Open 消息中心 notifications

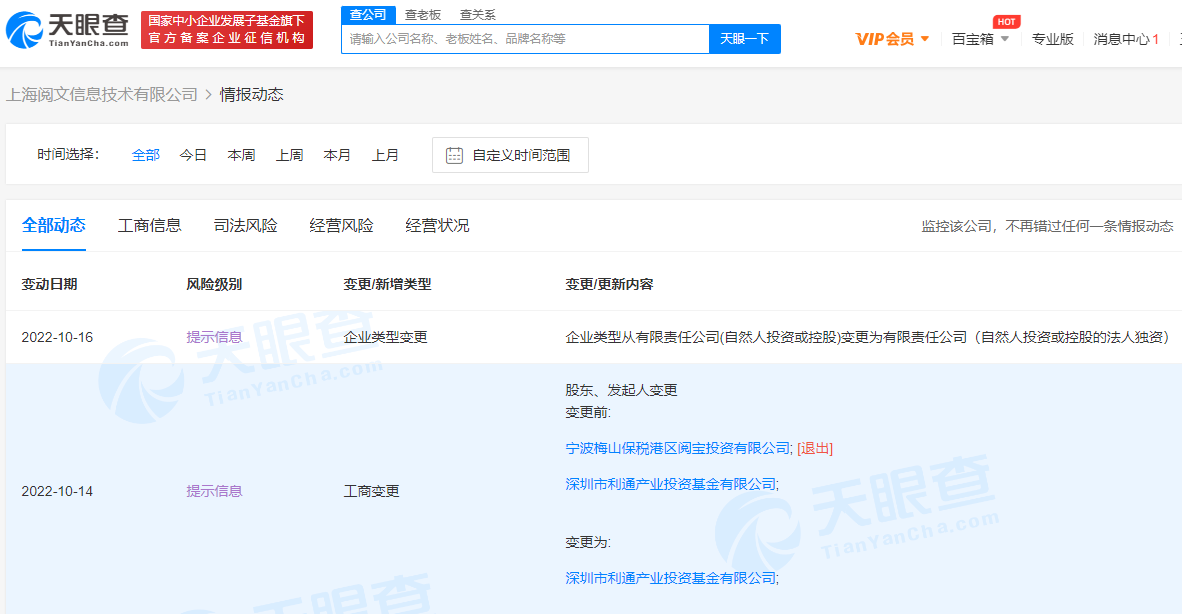1125,39
